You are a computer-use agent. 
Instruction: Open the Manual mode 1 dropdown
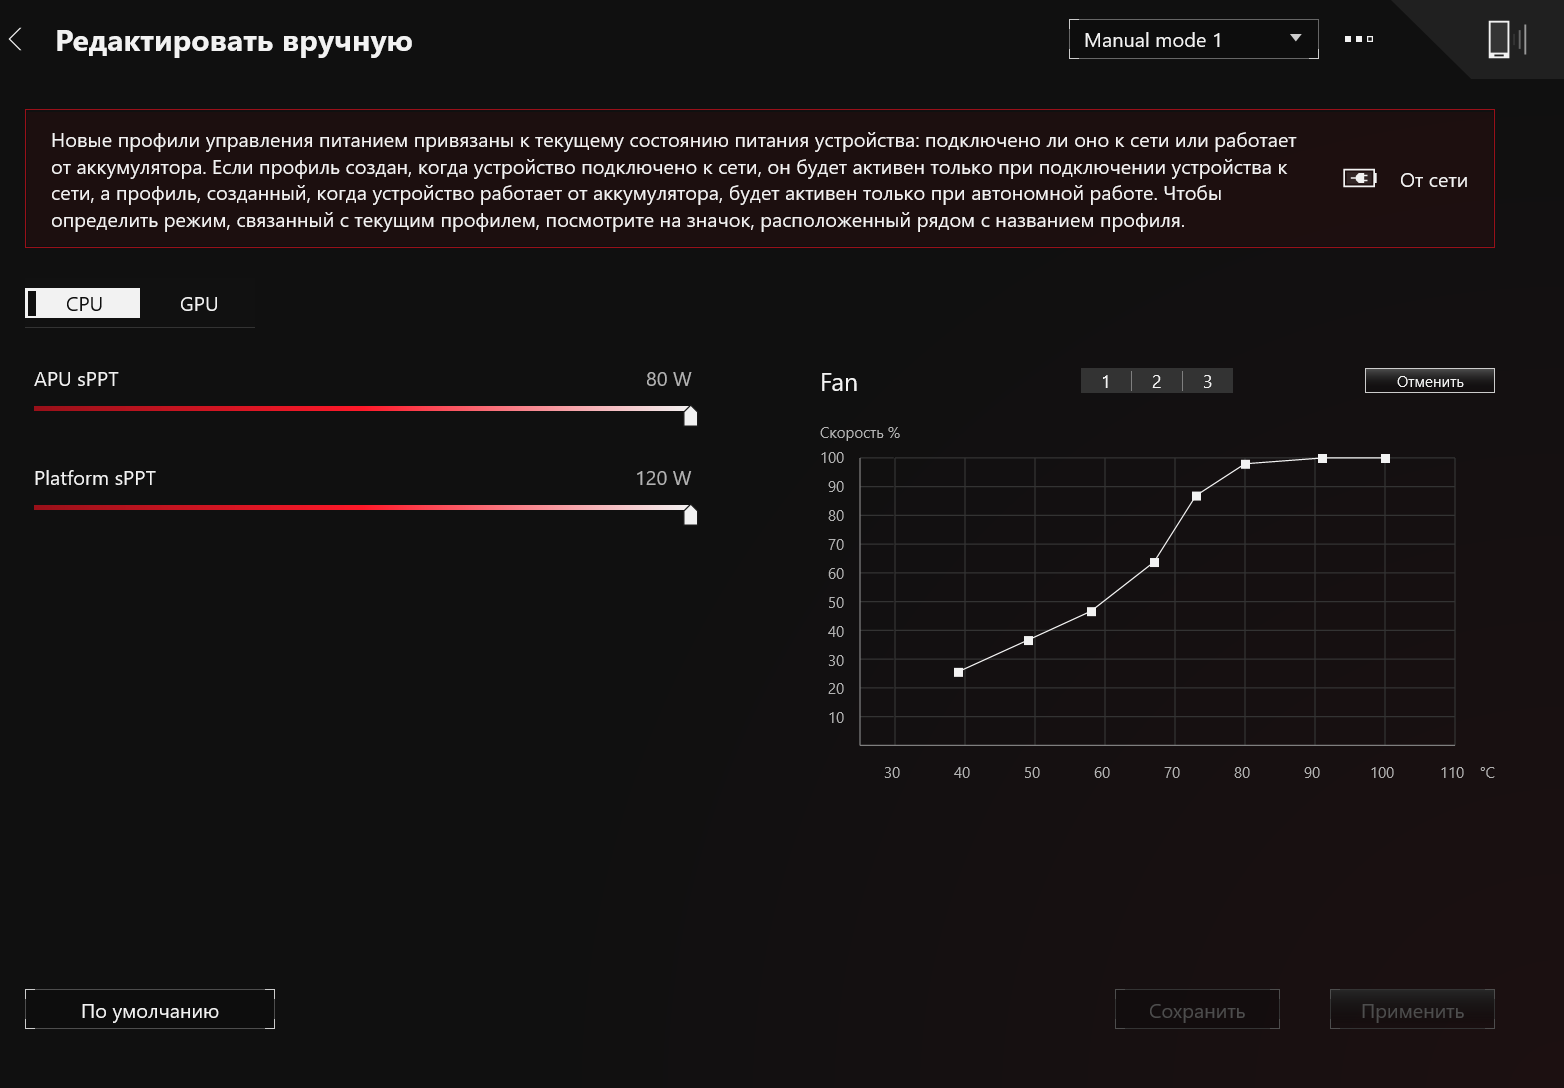(1193, 40)
